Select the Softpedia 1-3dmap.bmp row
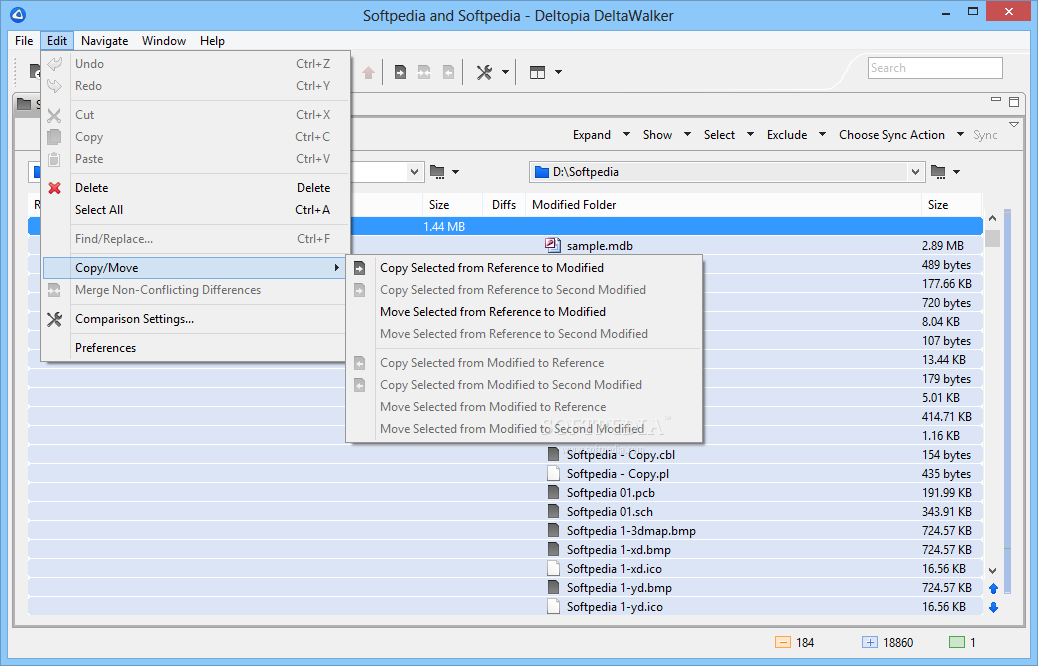Image resolution: width=1038 pixels, height=666 pixels. [x=505, y=531]
